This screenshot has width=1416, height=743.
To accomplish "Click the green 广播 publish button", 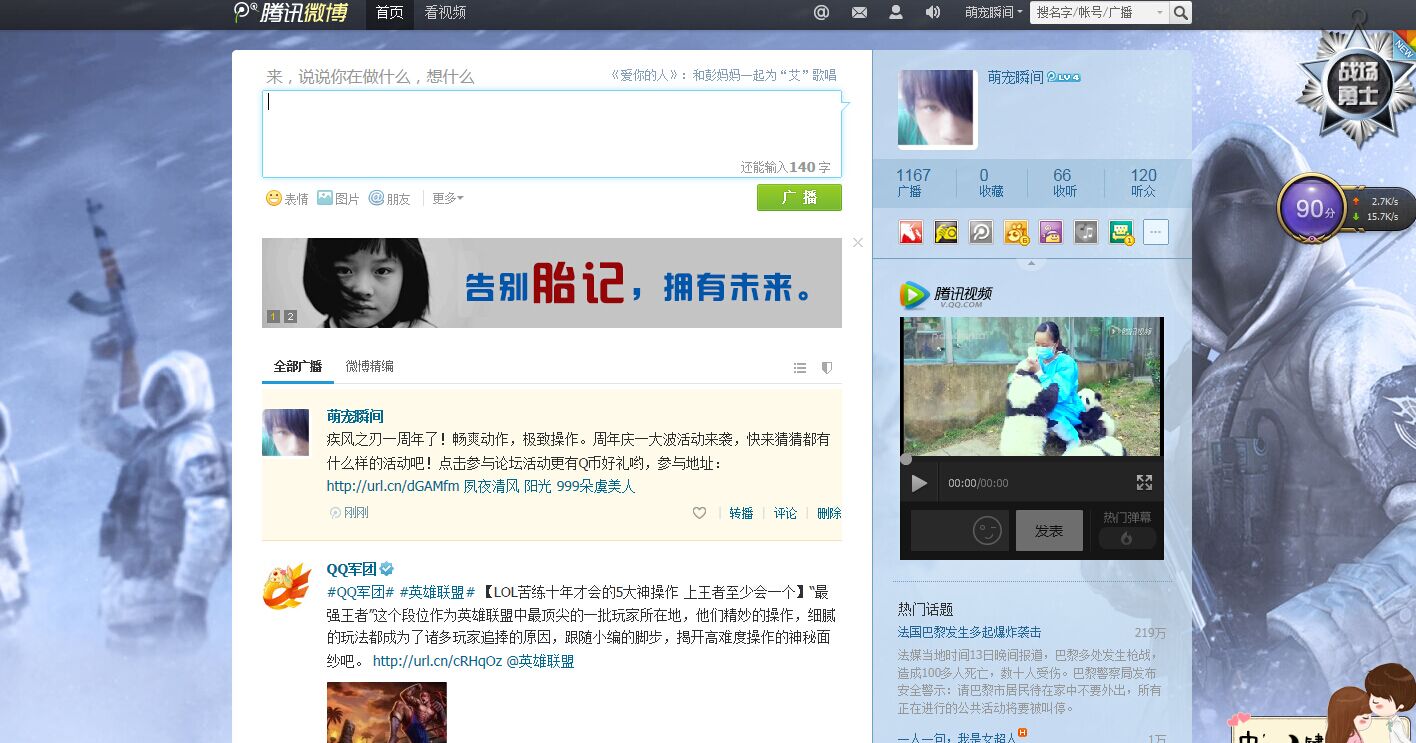I will point(799,197).
